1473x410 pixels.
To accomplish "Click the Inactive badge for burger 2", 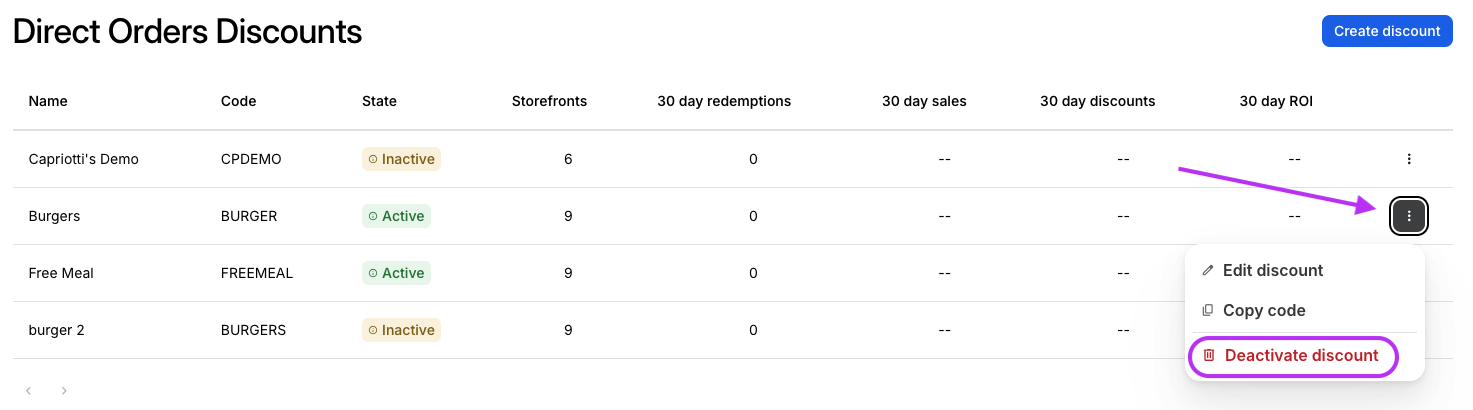I will 401,330.
